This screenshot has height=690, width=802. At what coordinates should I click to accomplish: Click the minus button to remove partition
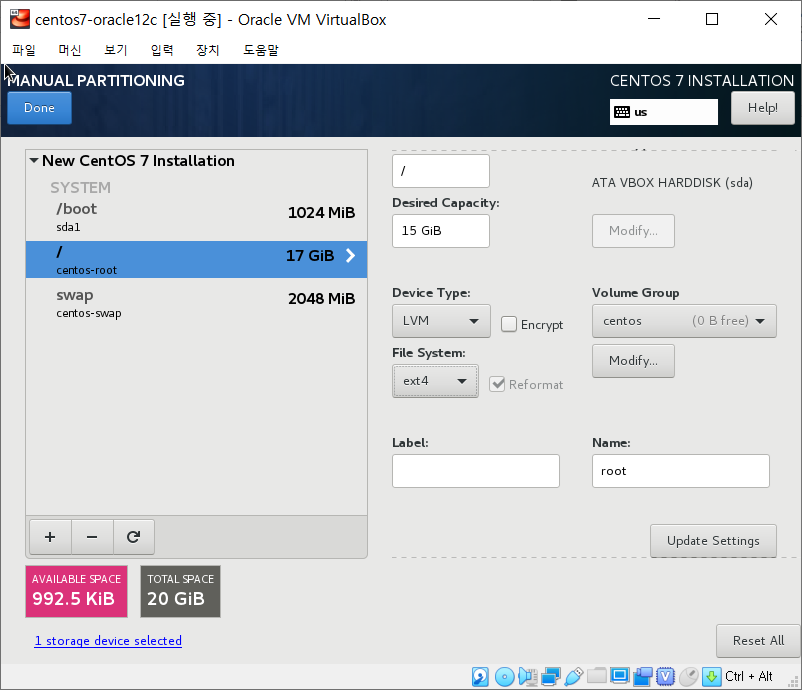pyautogui.click(x=92, y=537)
